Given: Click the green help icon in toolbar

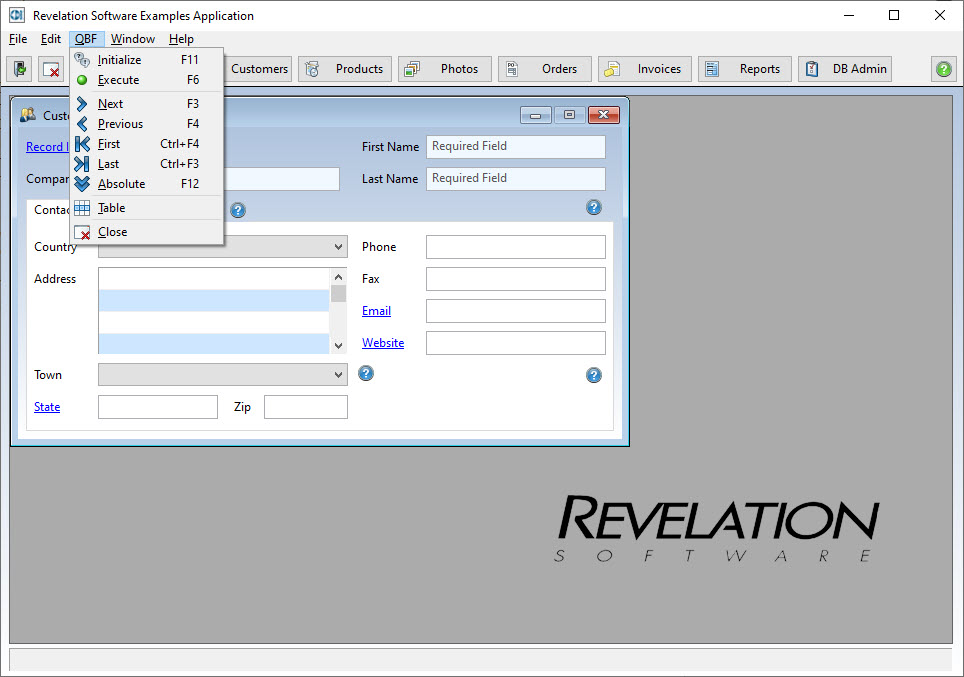Looking at the screenshot, I should pyautogui.click(x=944, y=69).
